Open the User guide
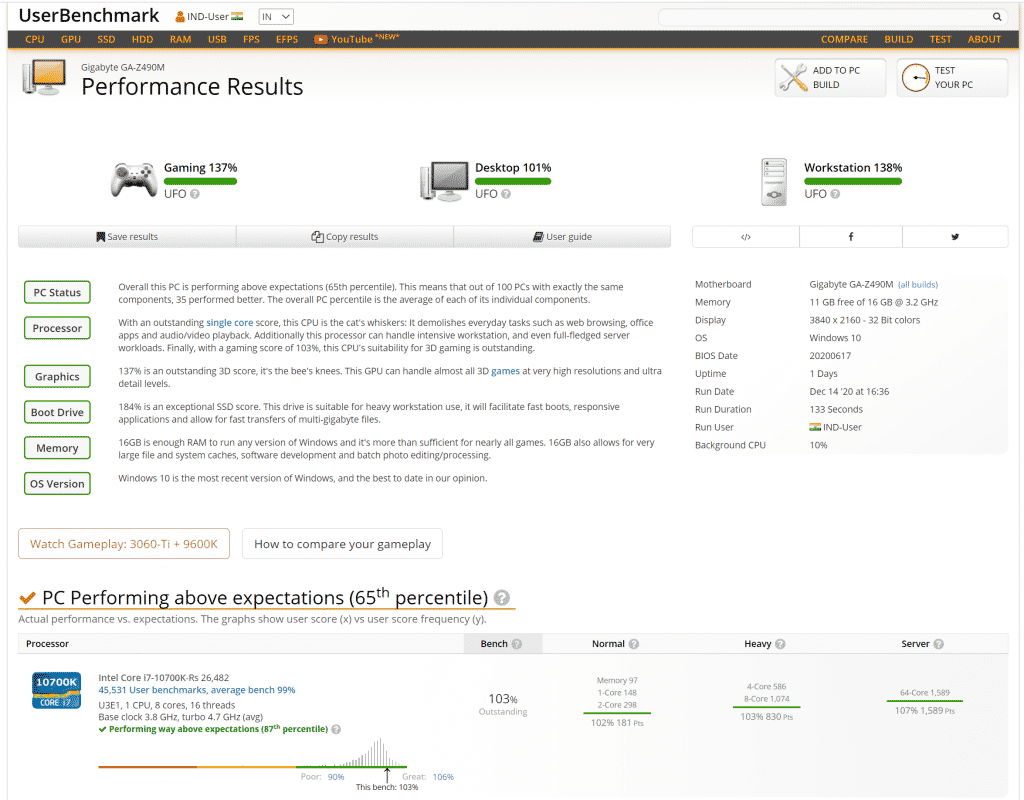Screen dimensions: 1024x800 tap(562, 237)
